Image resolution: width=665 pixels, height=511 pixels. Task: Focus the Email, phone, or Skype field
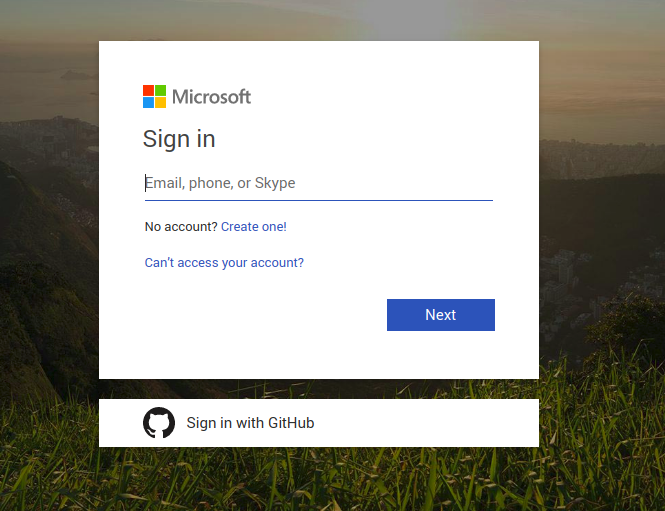tap(319, 184)
